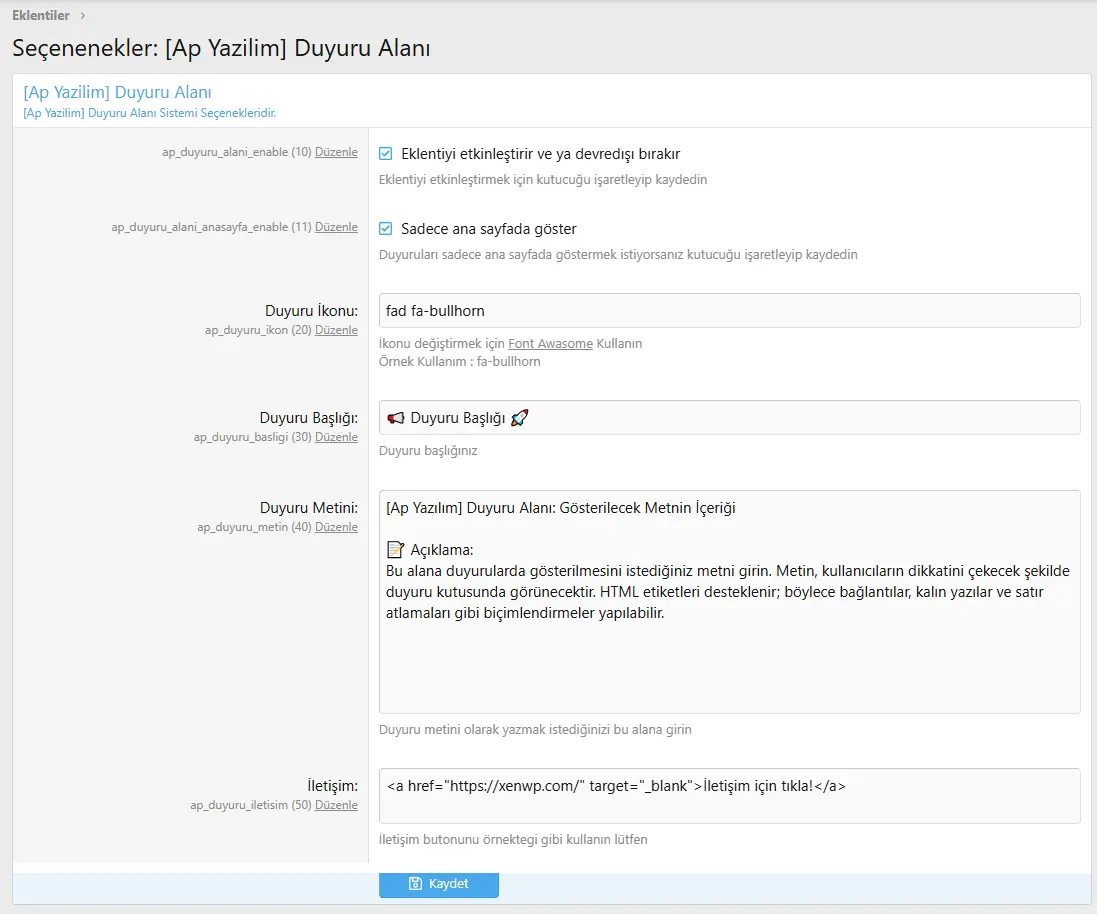Open the Font Awasome link

coord(550,344)
